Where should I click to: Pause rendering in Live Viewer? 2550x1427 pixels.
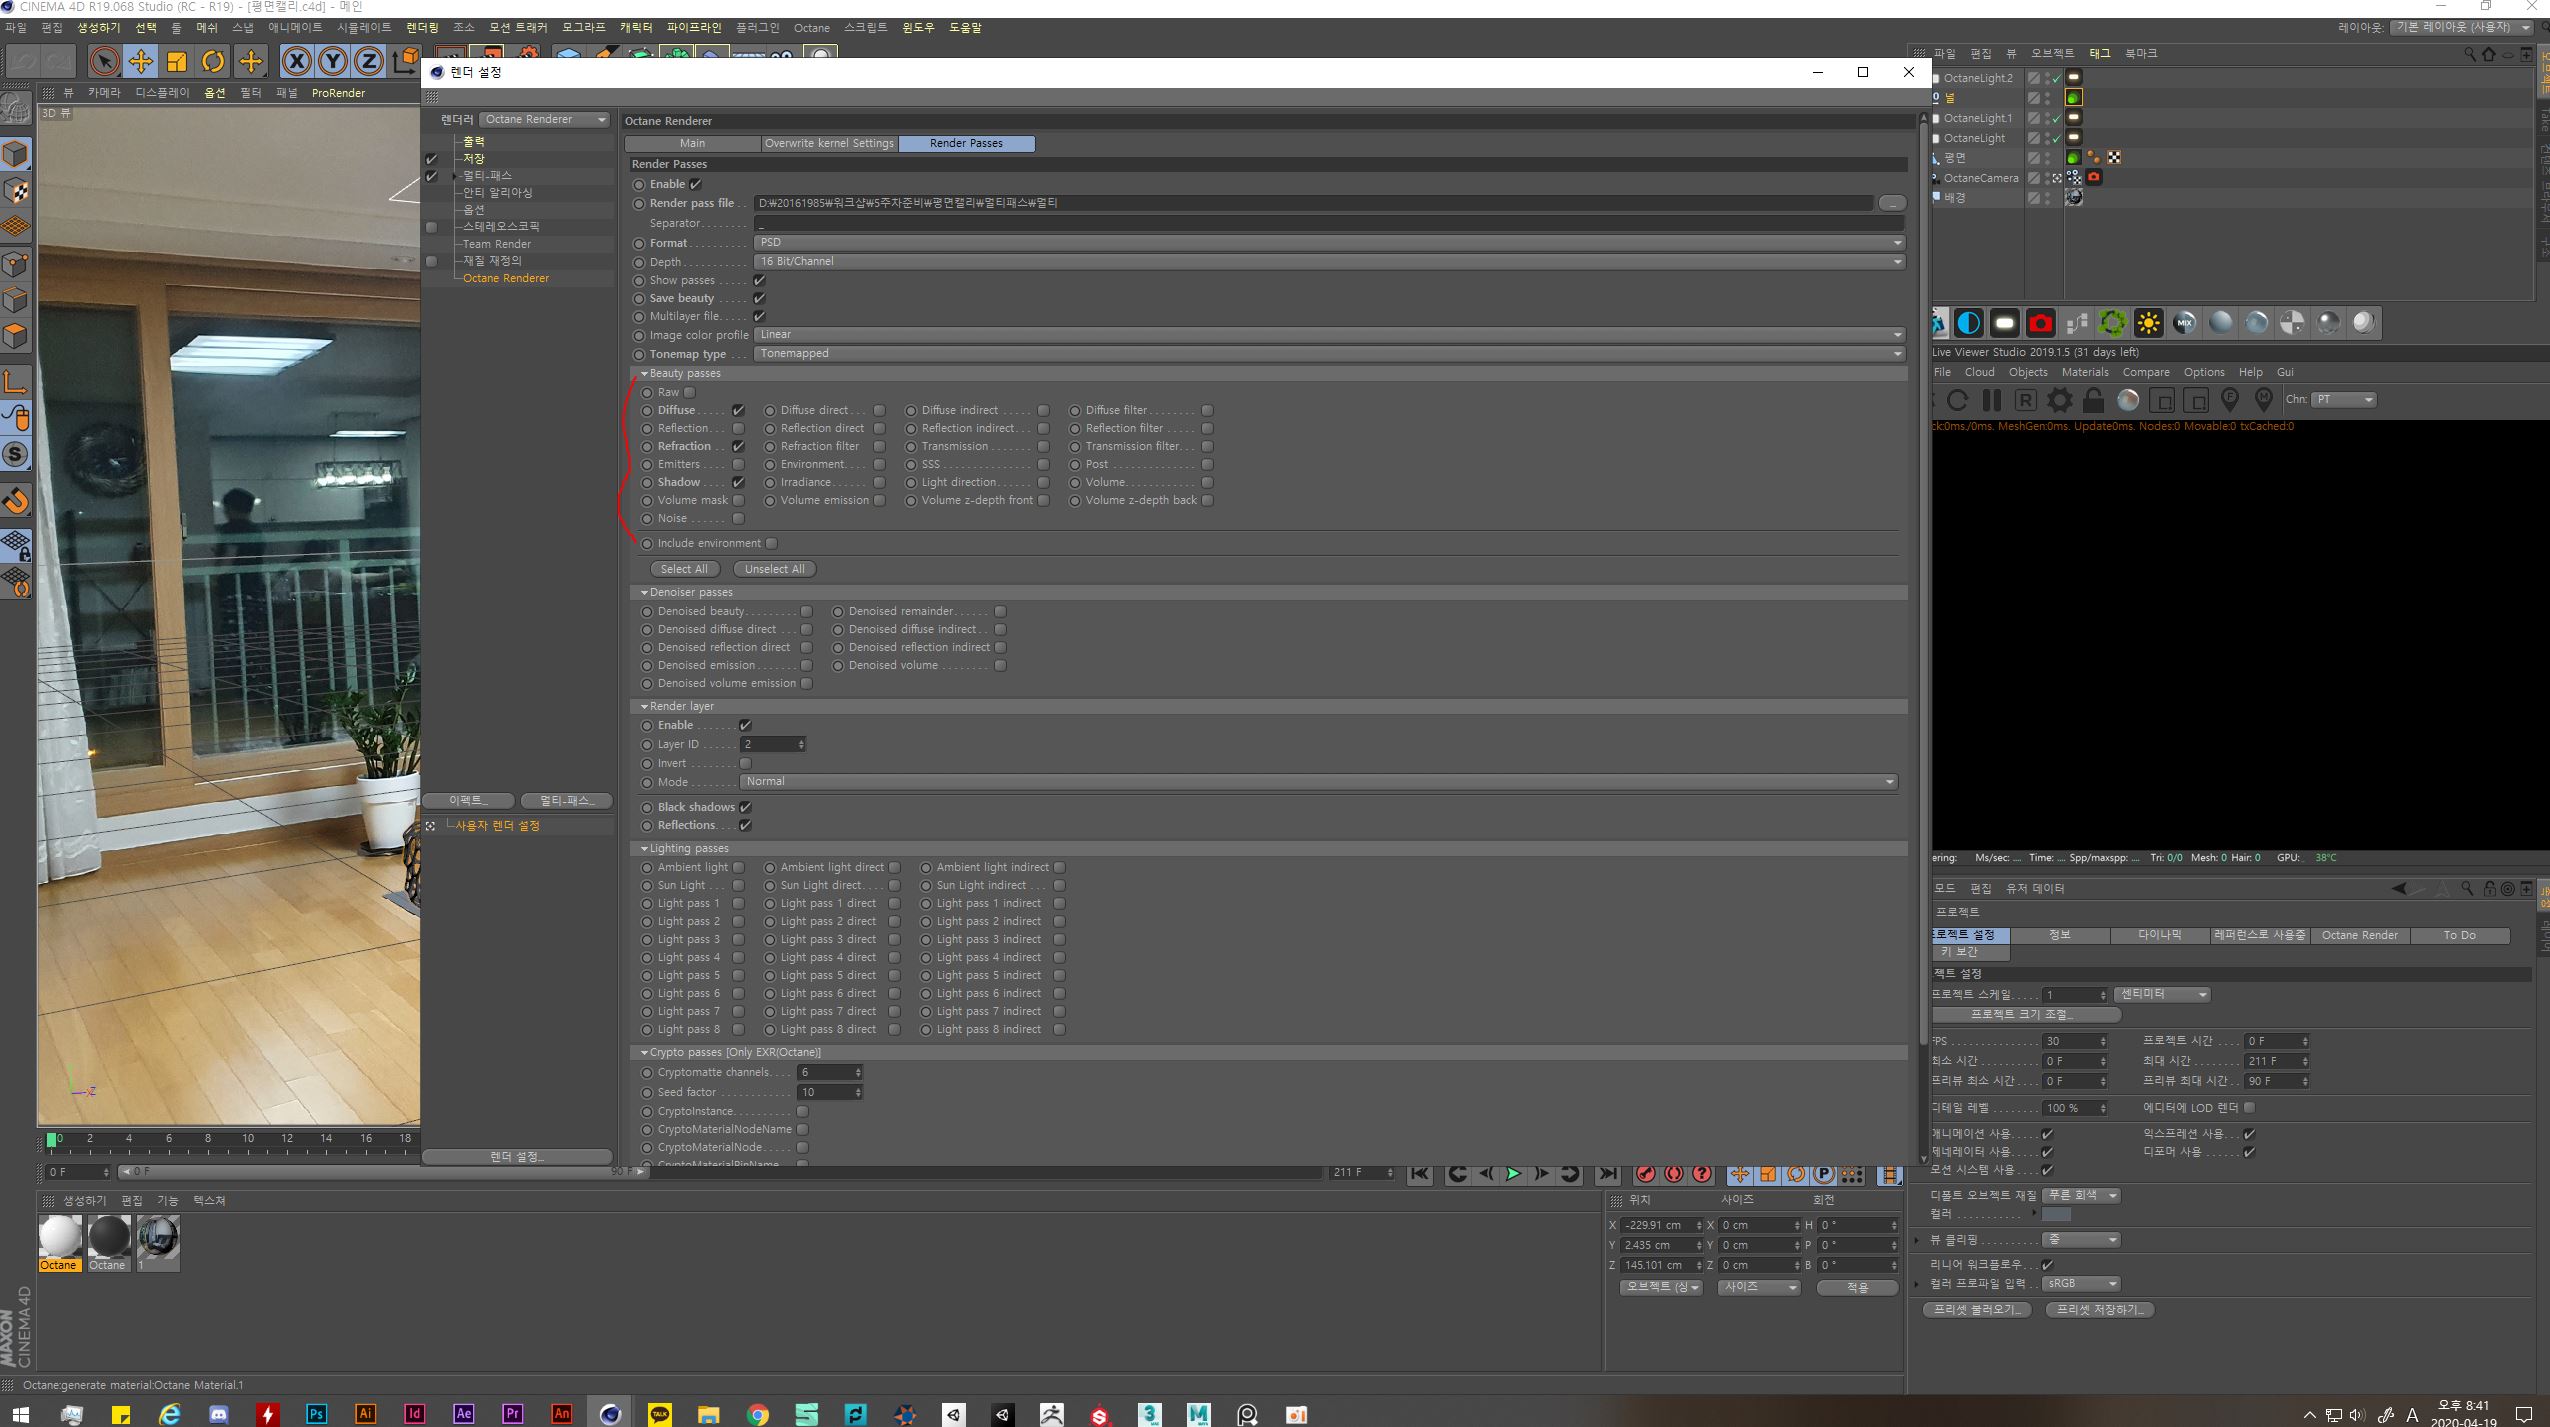(1992, 401)
